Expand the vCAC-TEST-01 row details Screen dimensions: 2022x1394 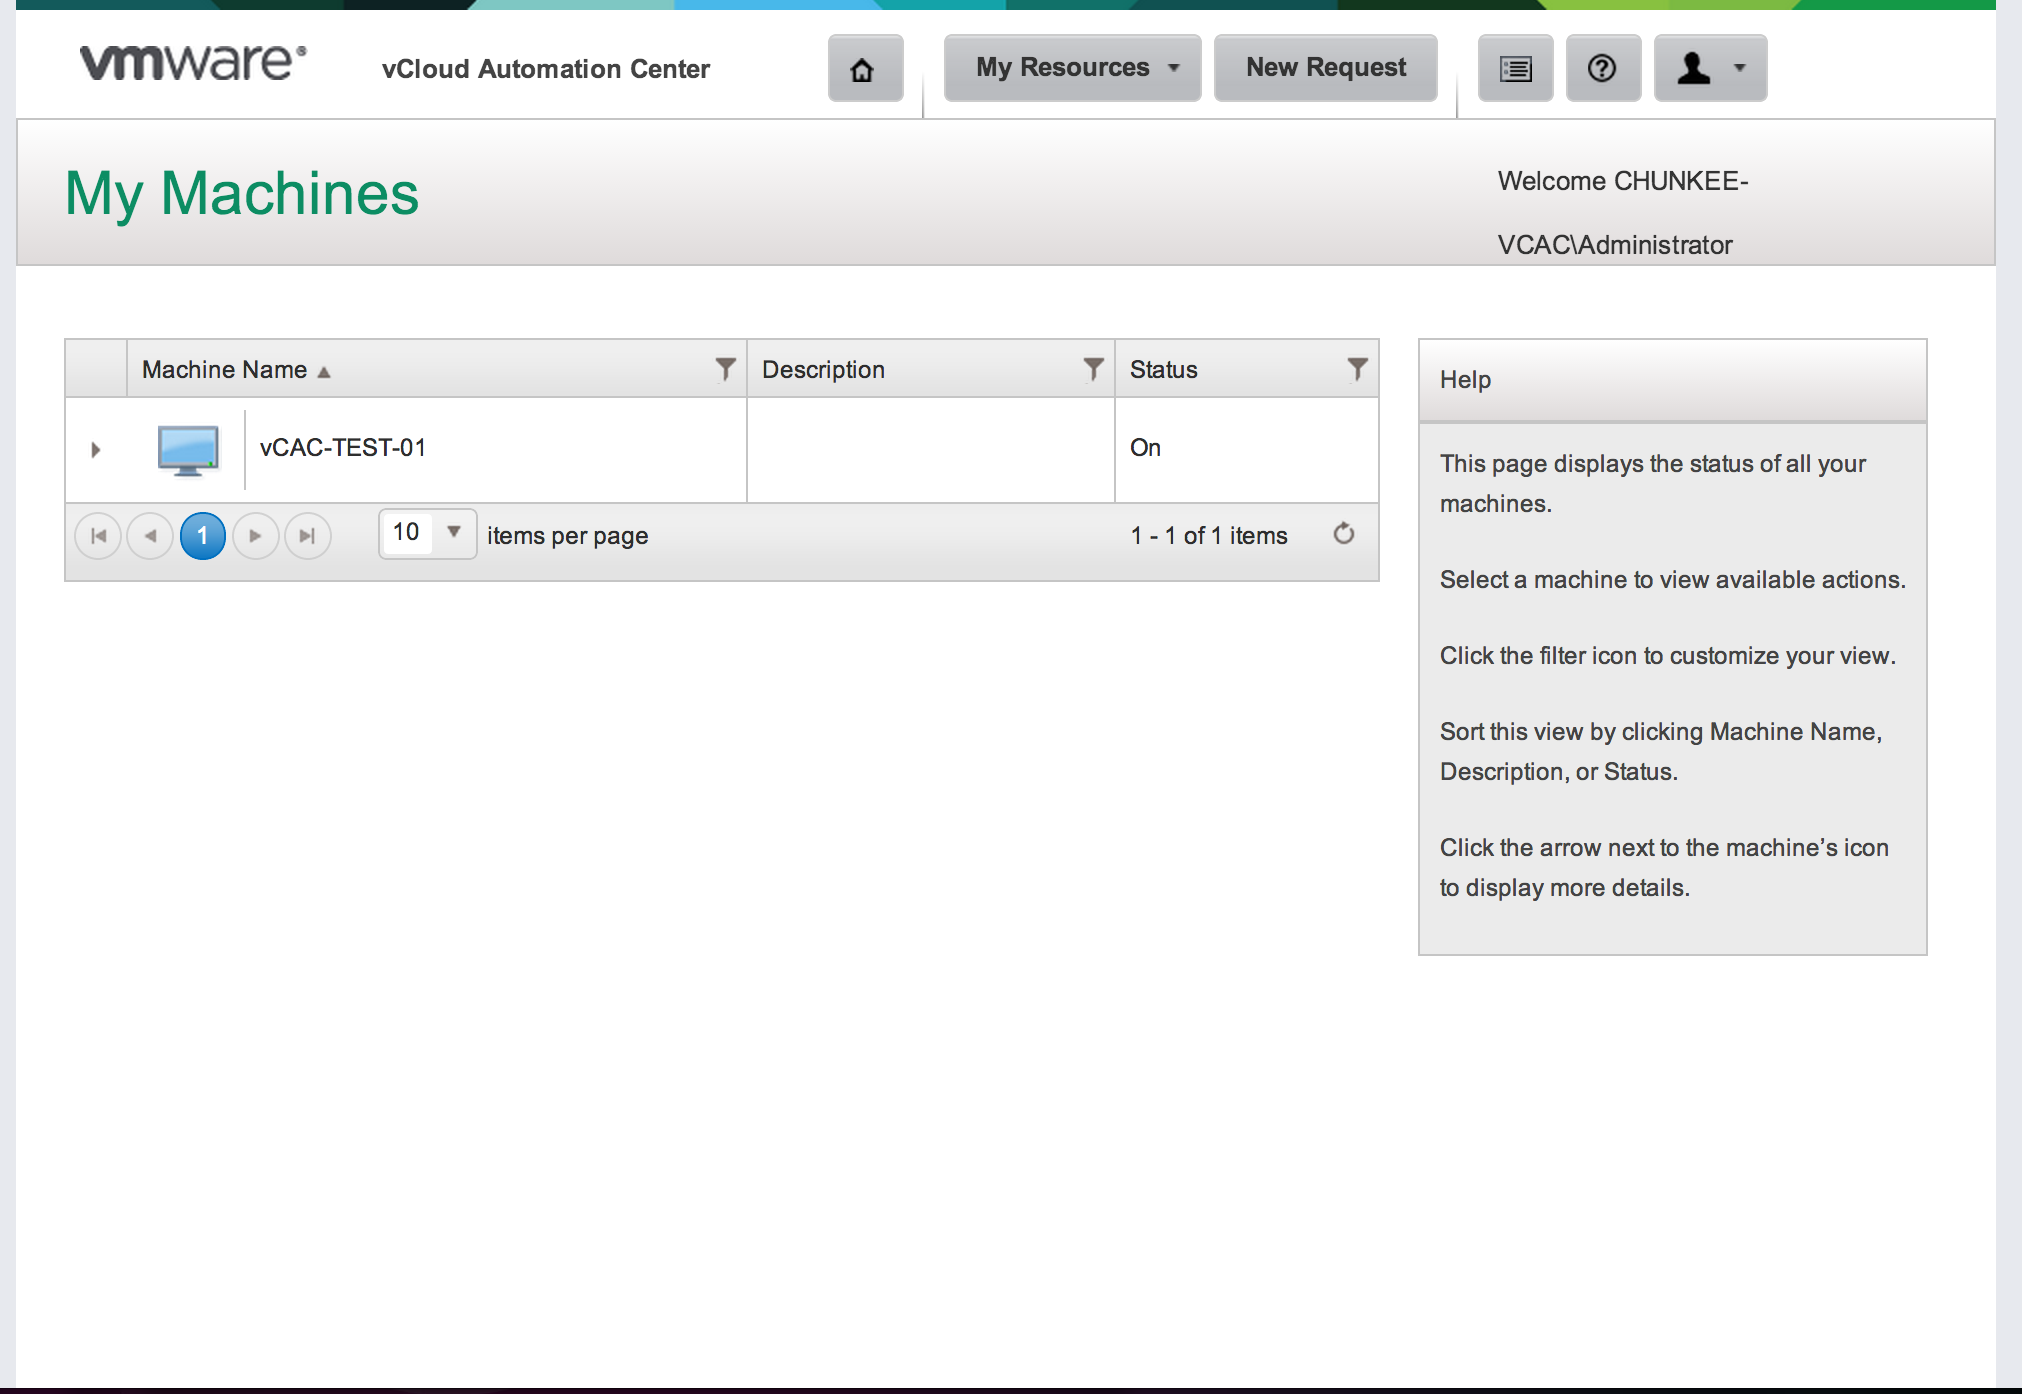(96, 449)
